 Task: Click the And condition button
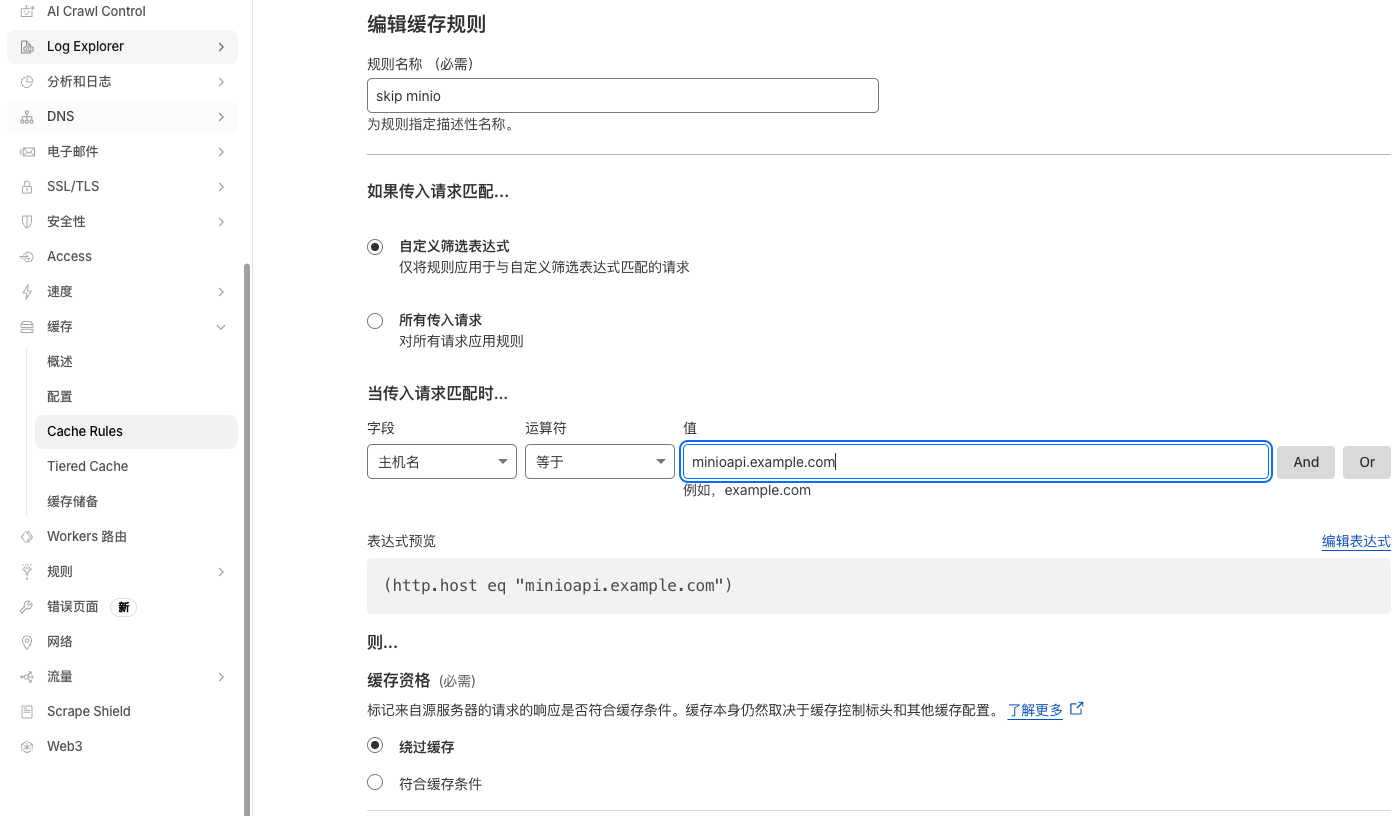(1306, 461)
